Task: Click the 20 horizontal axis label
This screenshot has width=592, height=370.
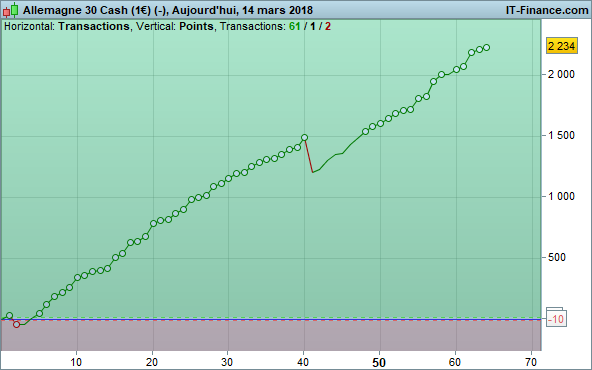Action: point(152,362)
